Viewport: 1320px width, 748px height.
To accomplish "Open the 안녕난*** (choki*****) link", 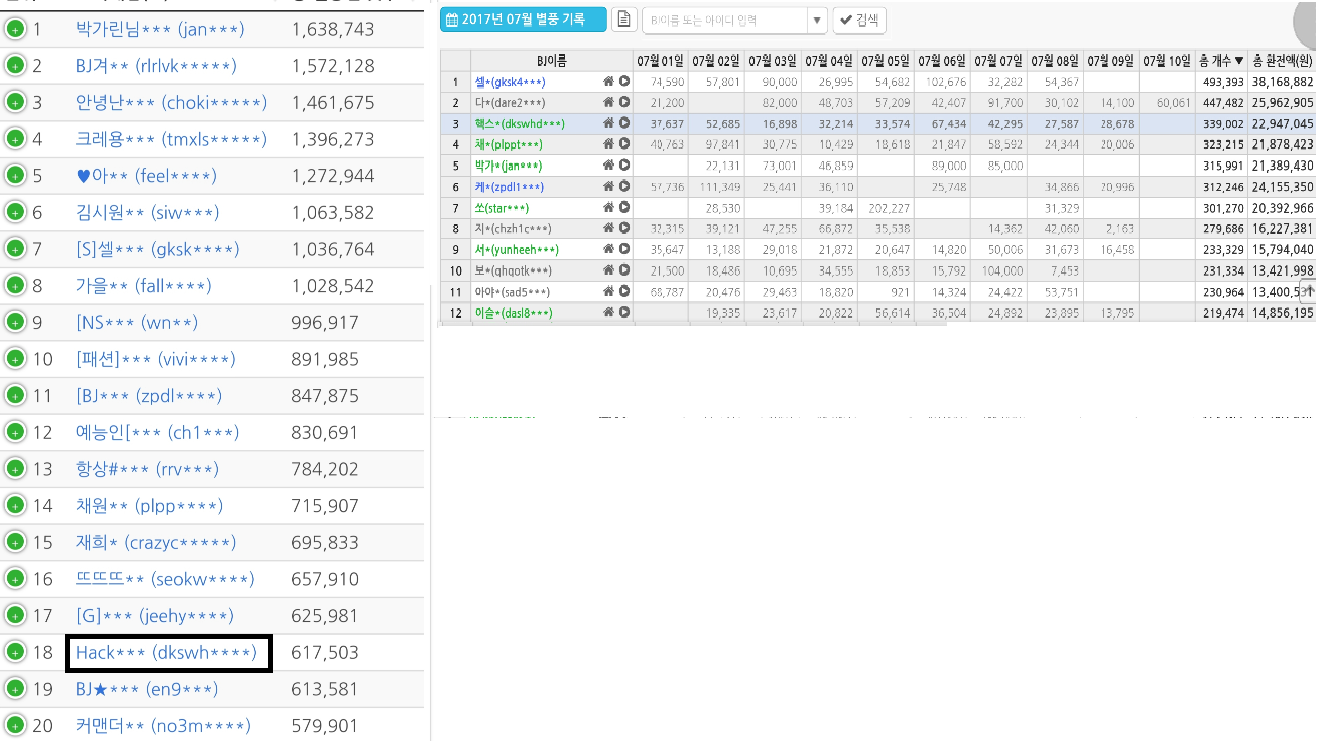I will (171, 102).
